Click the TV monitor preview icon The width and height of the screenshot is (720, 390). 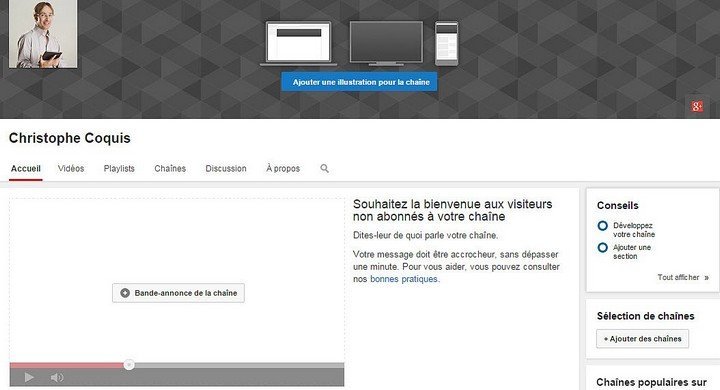pos(386,43)
